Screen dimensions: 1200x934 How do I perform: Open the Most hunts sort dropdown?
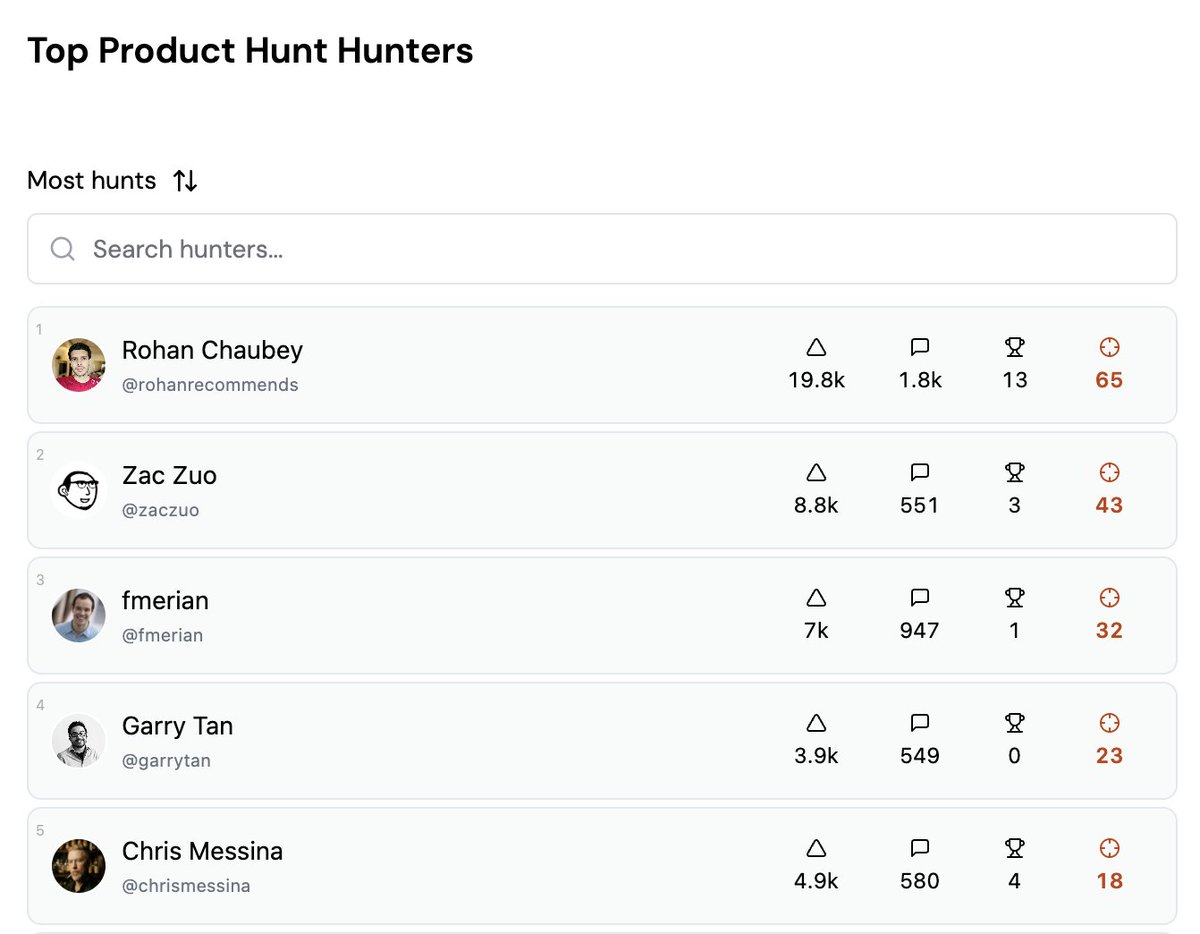tap(92, 181)
